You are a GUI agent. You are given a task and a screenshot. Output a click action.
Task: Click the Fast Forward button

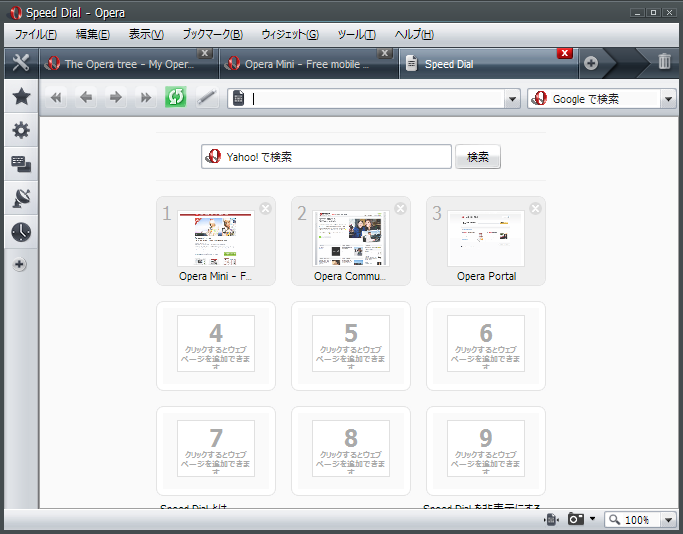pos(145,98)
